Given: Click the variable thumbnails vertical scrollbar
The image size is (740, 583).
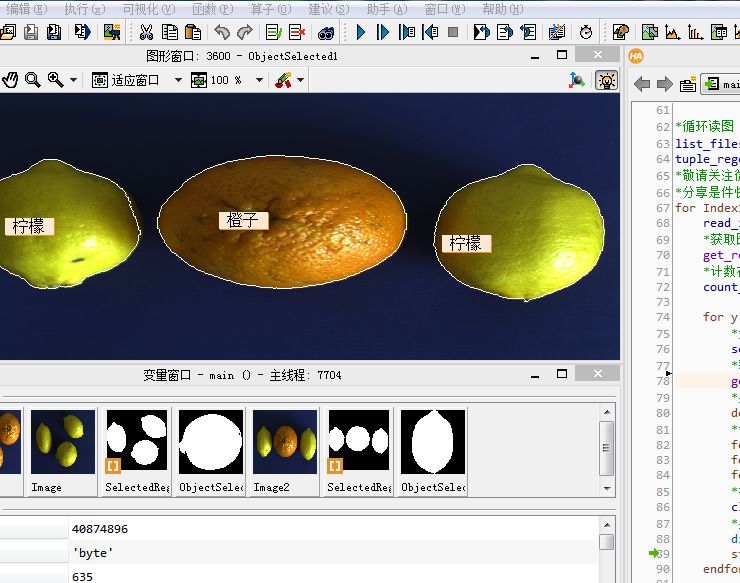Looking at the screenshot, I should coord(606,450).
